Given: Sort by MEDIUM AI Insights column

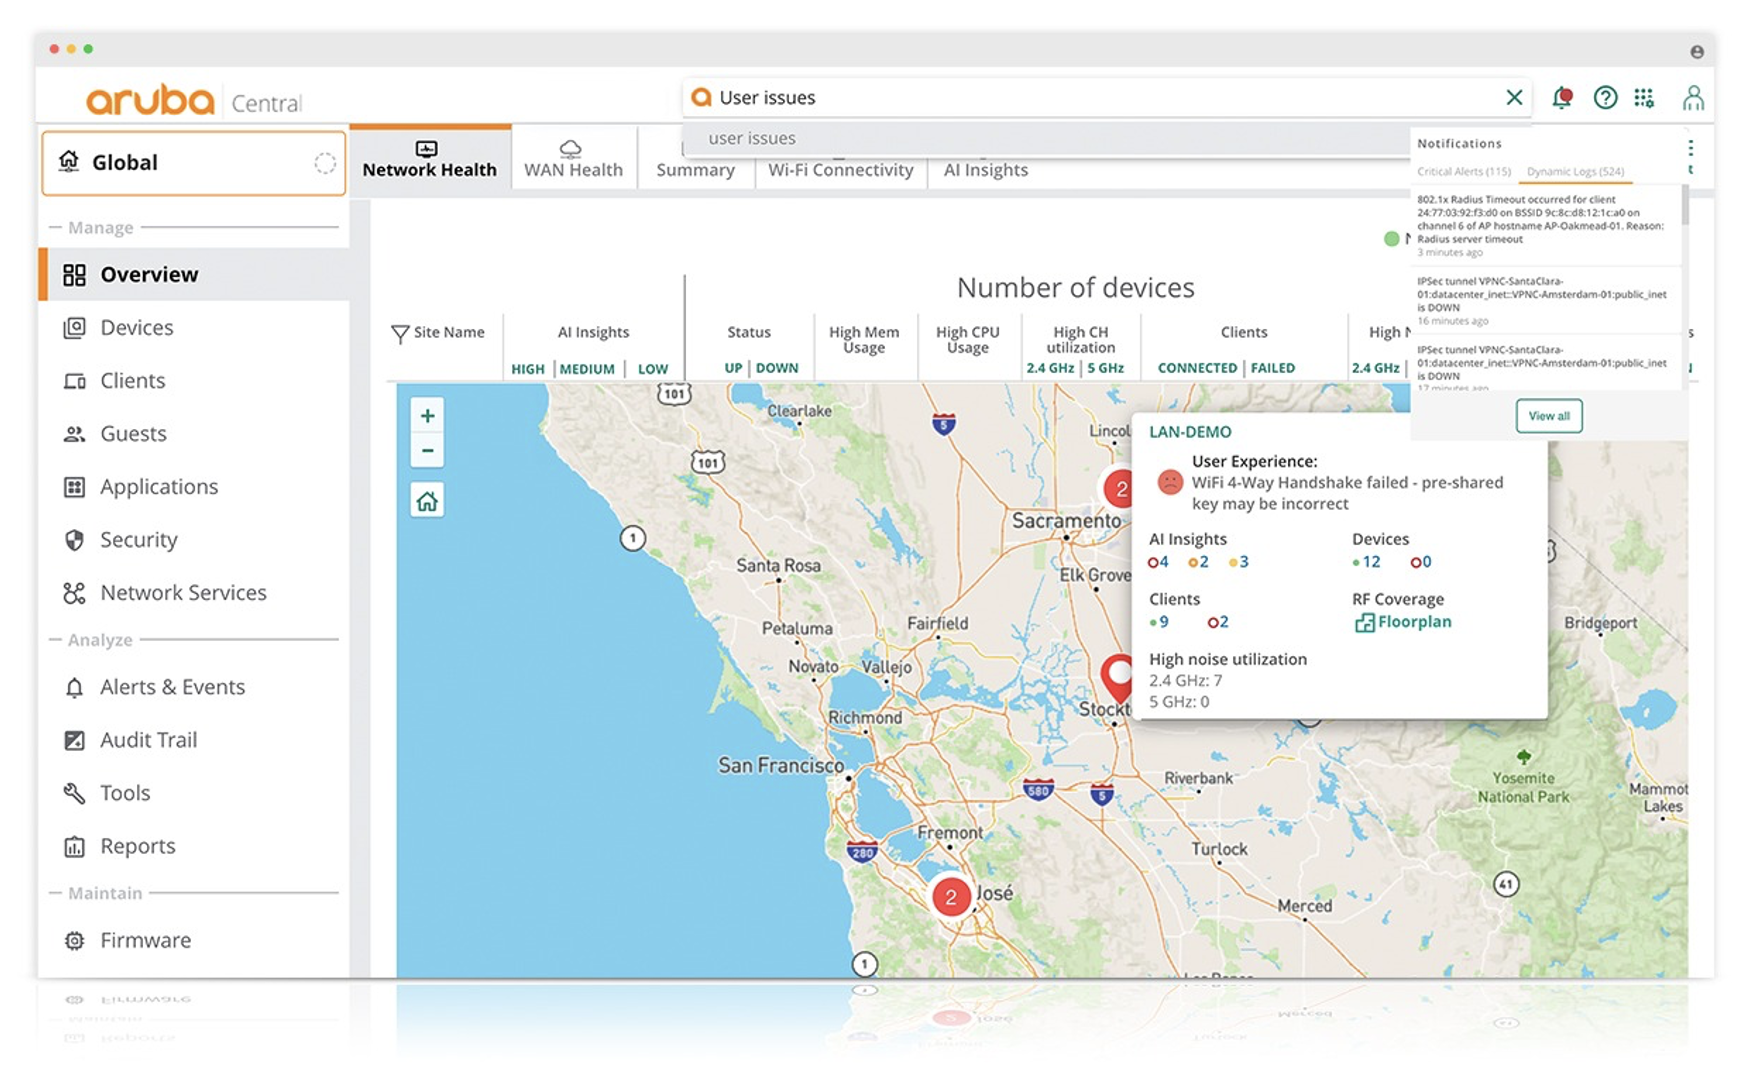Looking at the screenshot, I should tap(587, 369).
